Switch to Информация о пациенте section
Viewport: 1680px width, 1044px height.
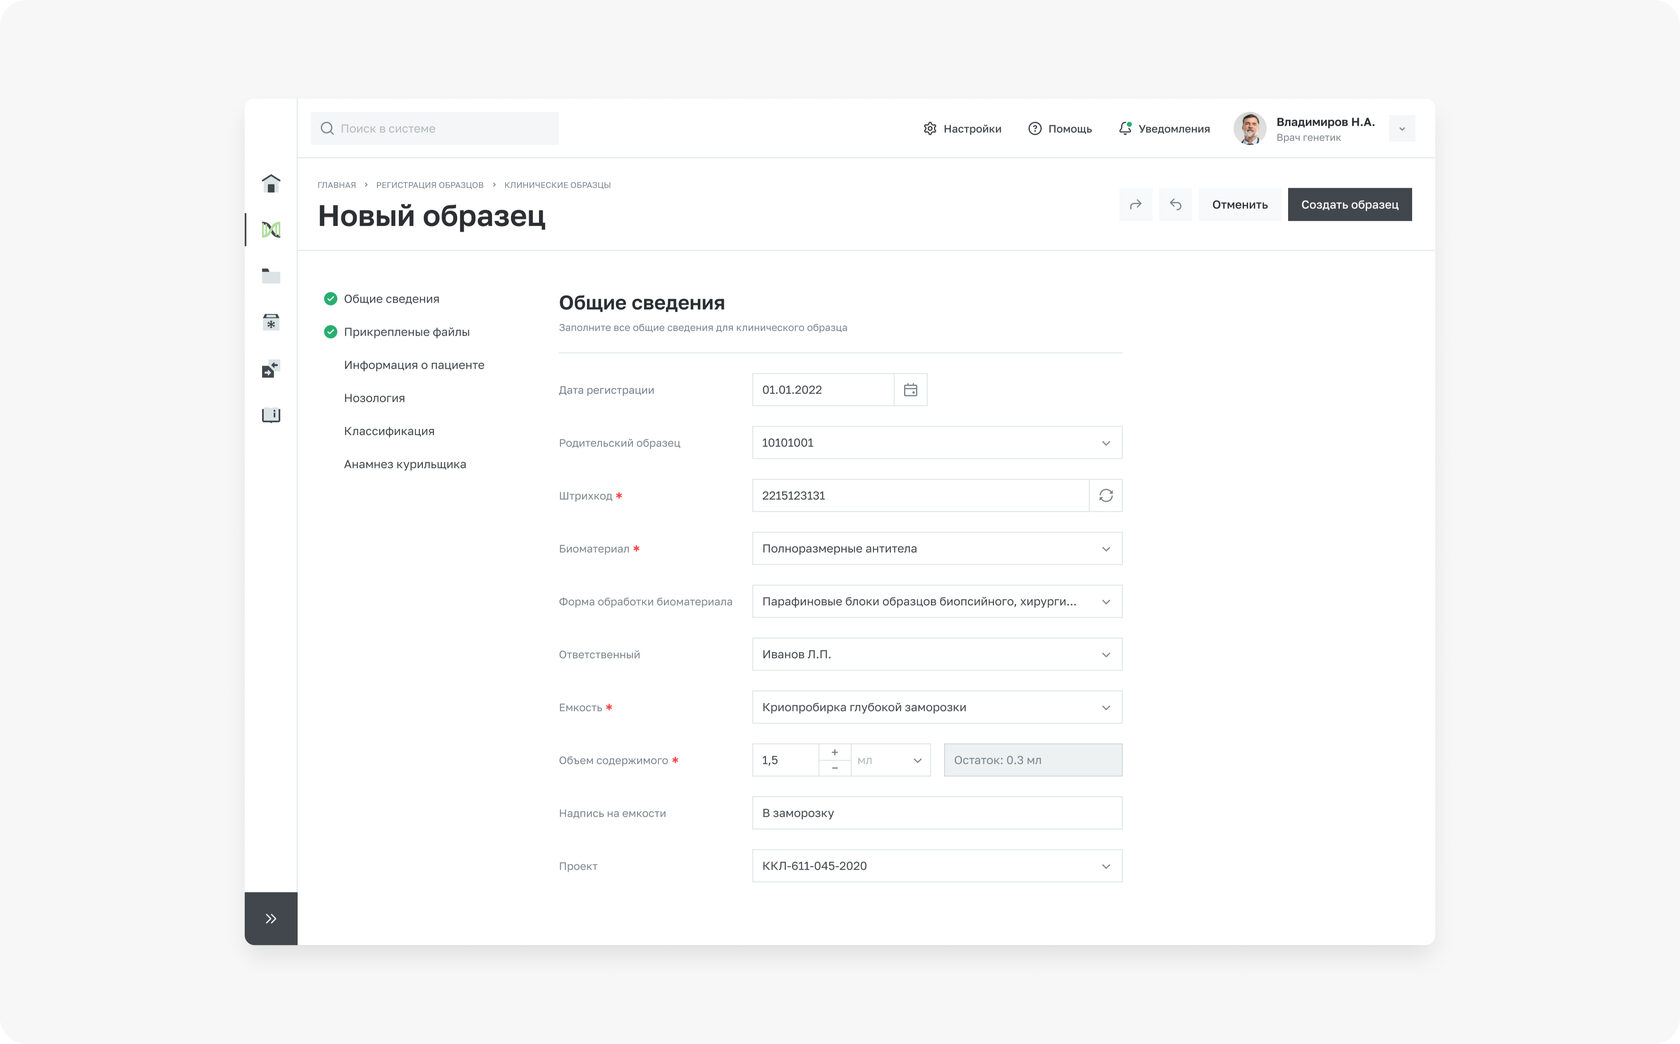pos(414,365)
